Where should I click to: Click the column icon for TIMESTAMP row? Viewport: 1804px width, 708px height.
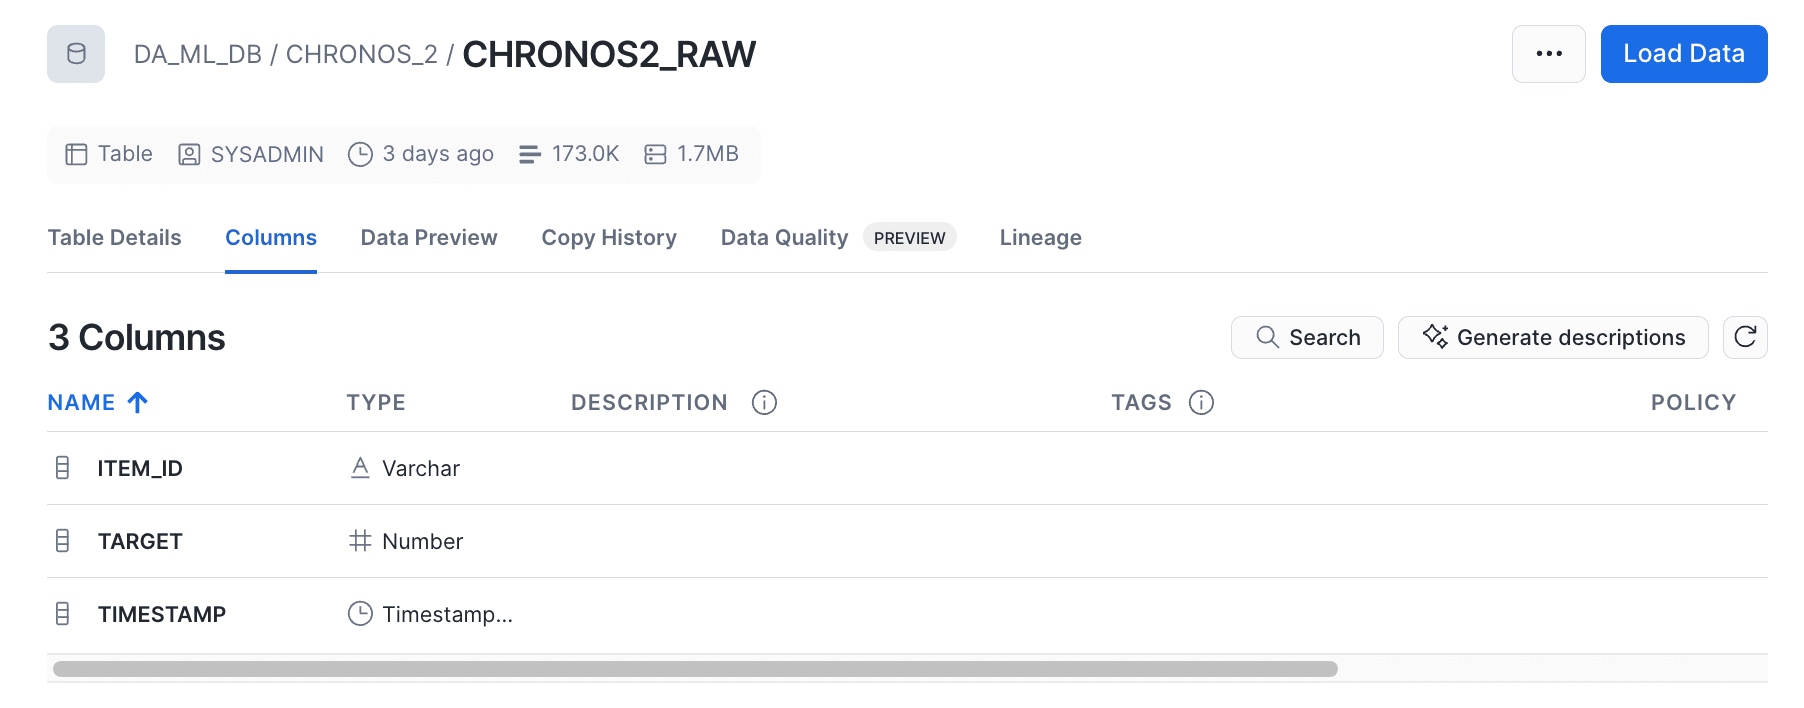62,614
